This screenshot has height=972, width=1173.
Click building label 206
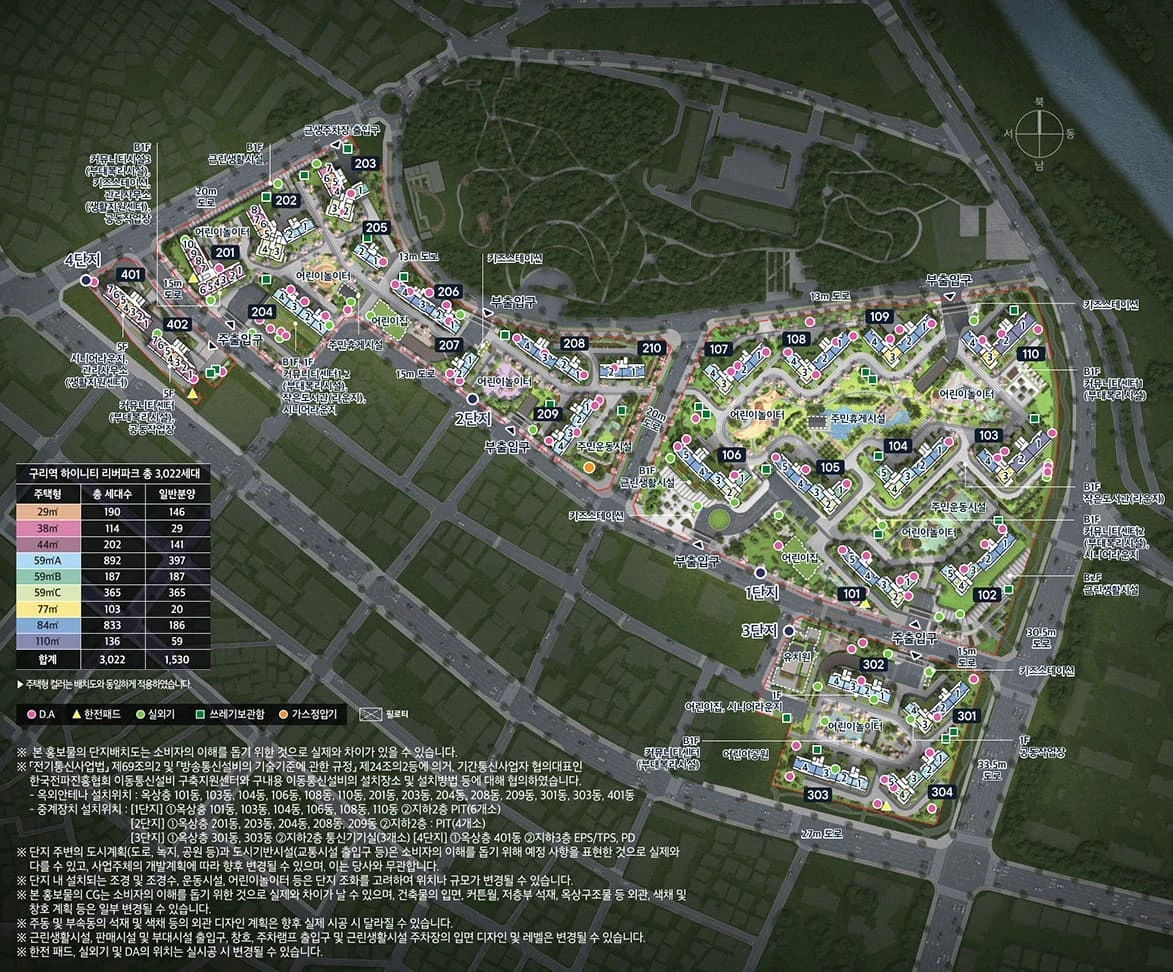(448, 292)
